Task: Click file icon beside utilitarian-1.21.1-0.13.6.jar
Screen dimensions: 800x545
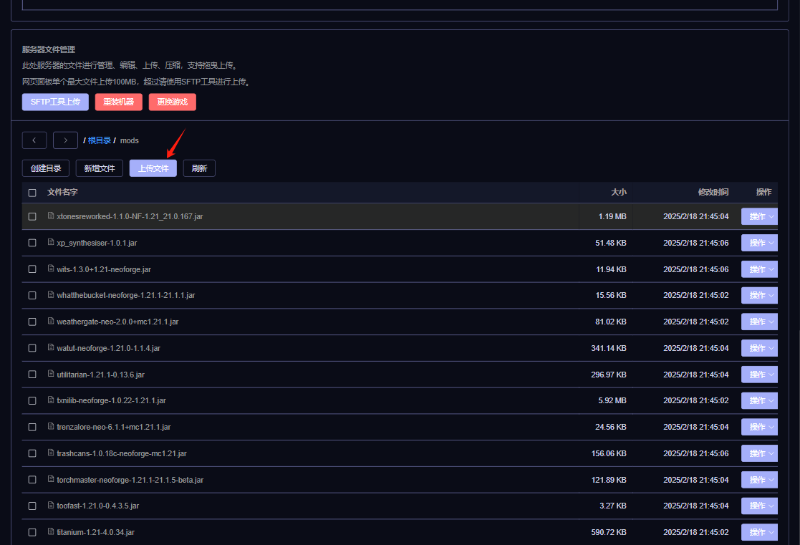Action: 51,374
